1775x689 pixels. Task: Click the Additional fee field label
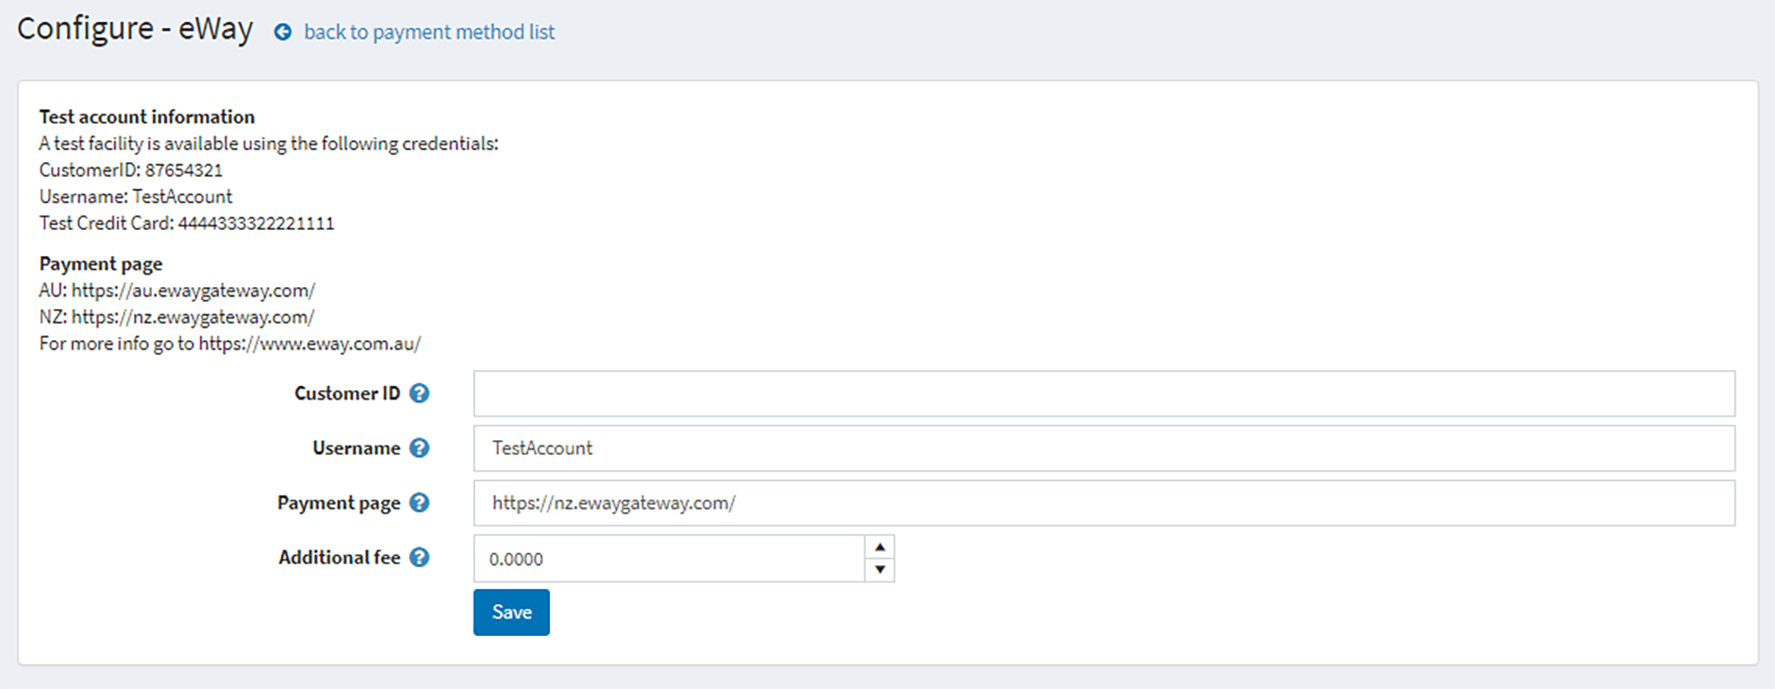[339, 557]
